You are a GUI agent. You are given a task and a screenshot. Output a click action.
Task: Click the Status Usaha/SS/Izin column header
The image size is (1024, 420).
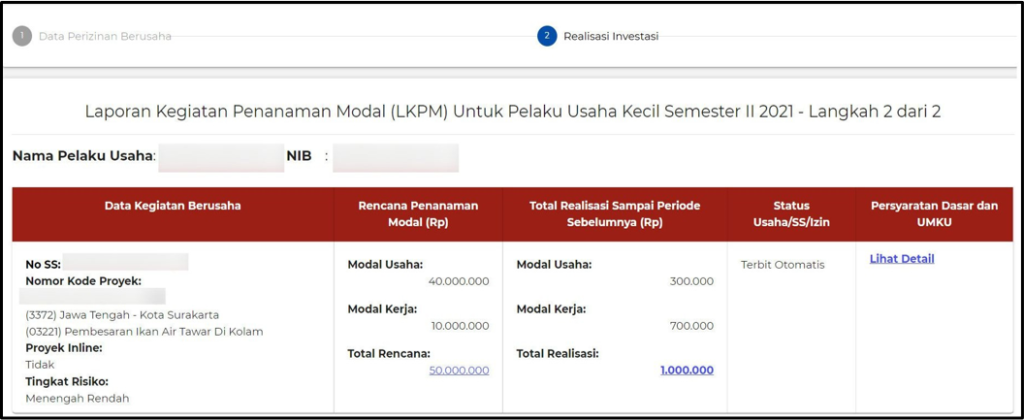(x=791, y=214)
